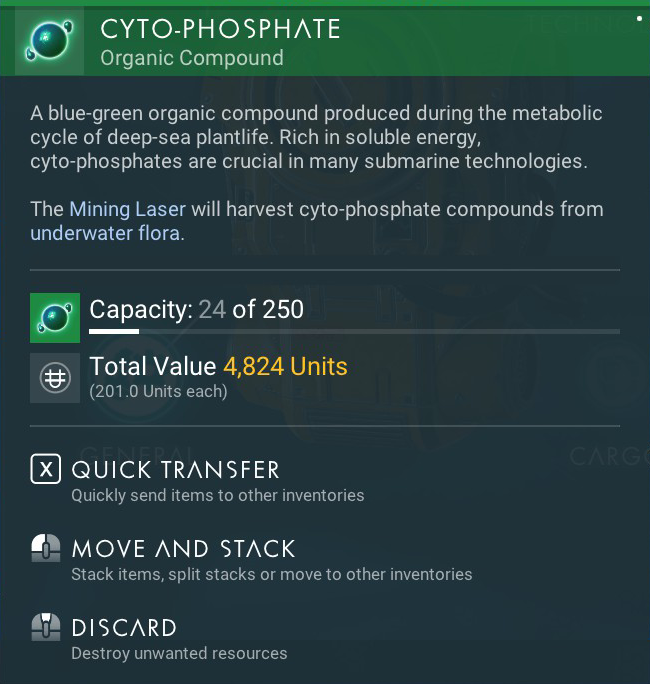Viewport: 650px width, 684px height.
Task: Click the mouse icon beside Discard
Action: 46,628
